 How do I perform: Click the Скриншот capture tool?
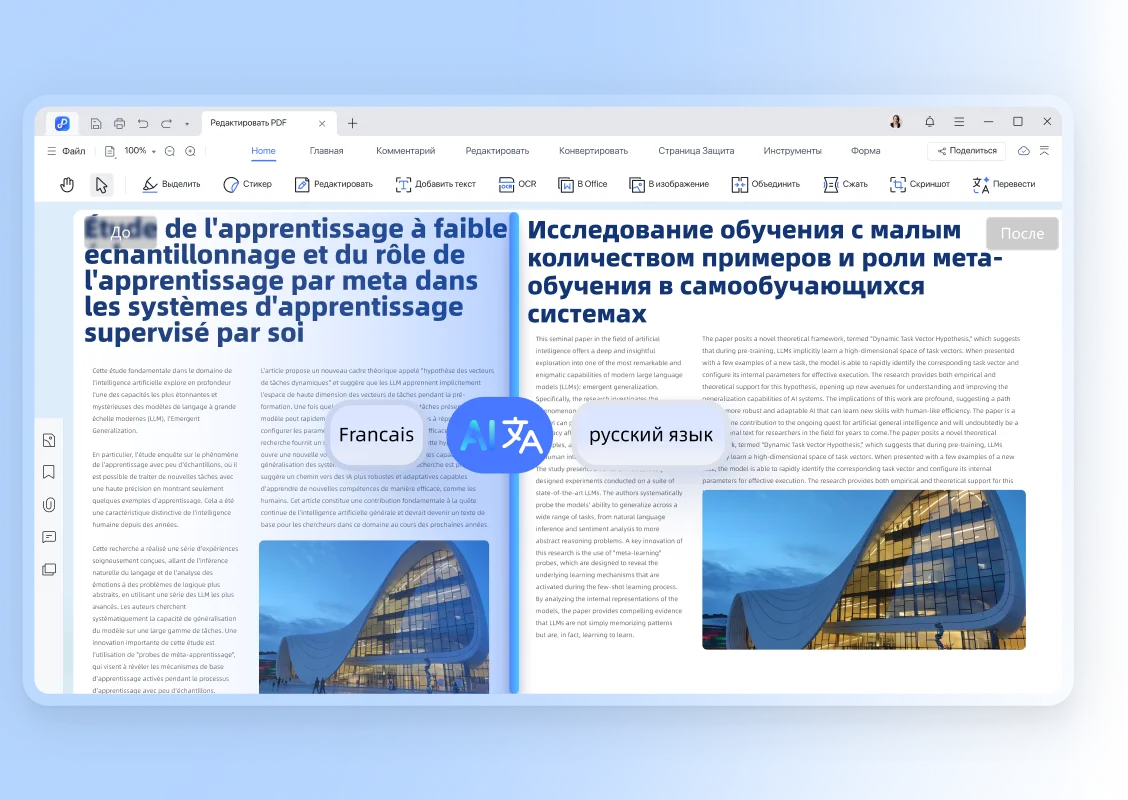[x=919, y=184]
